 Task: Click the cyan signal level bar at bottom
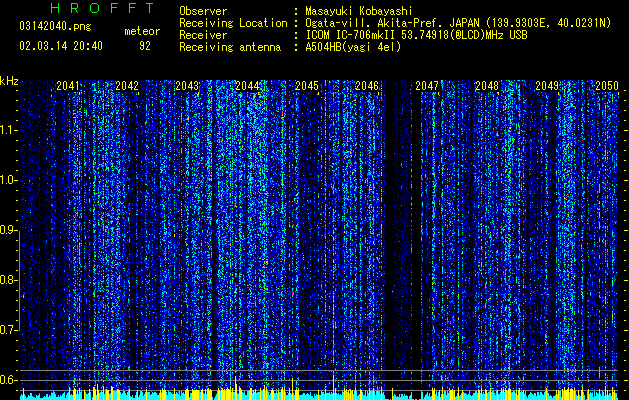(319, 396)
